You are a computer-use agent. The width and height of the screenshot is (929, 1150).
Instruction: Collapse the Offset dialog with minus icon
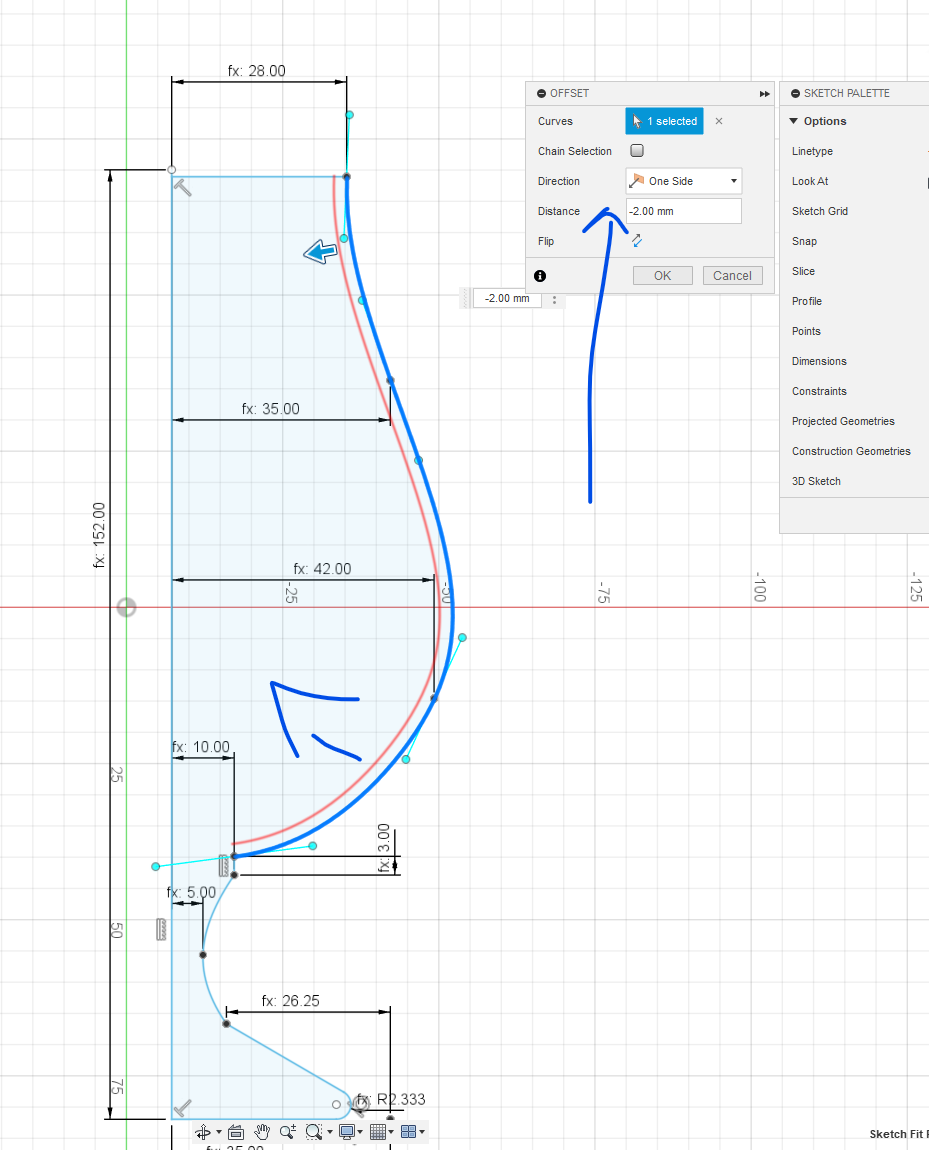pyautogui.click(x=541, y=93)
